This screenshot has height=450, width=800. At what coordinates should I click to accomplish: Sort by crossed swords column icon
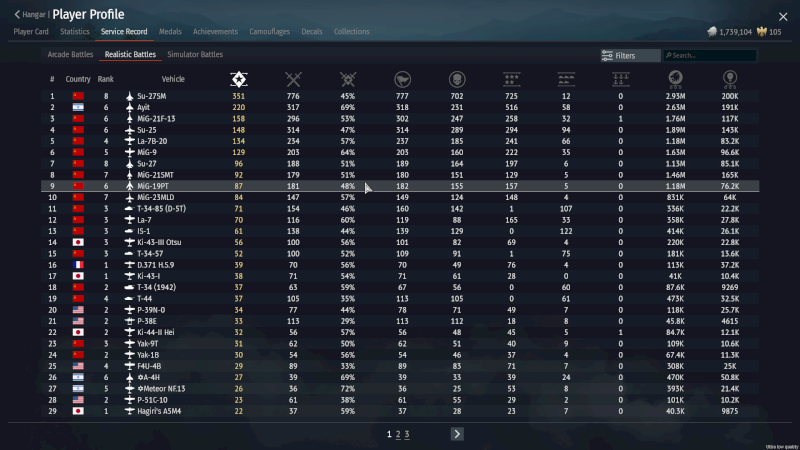pos(293,79)
